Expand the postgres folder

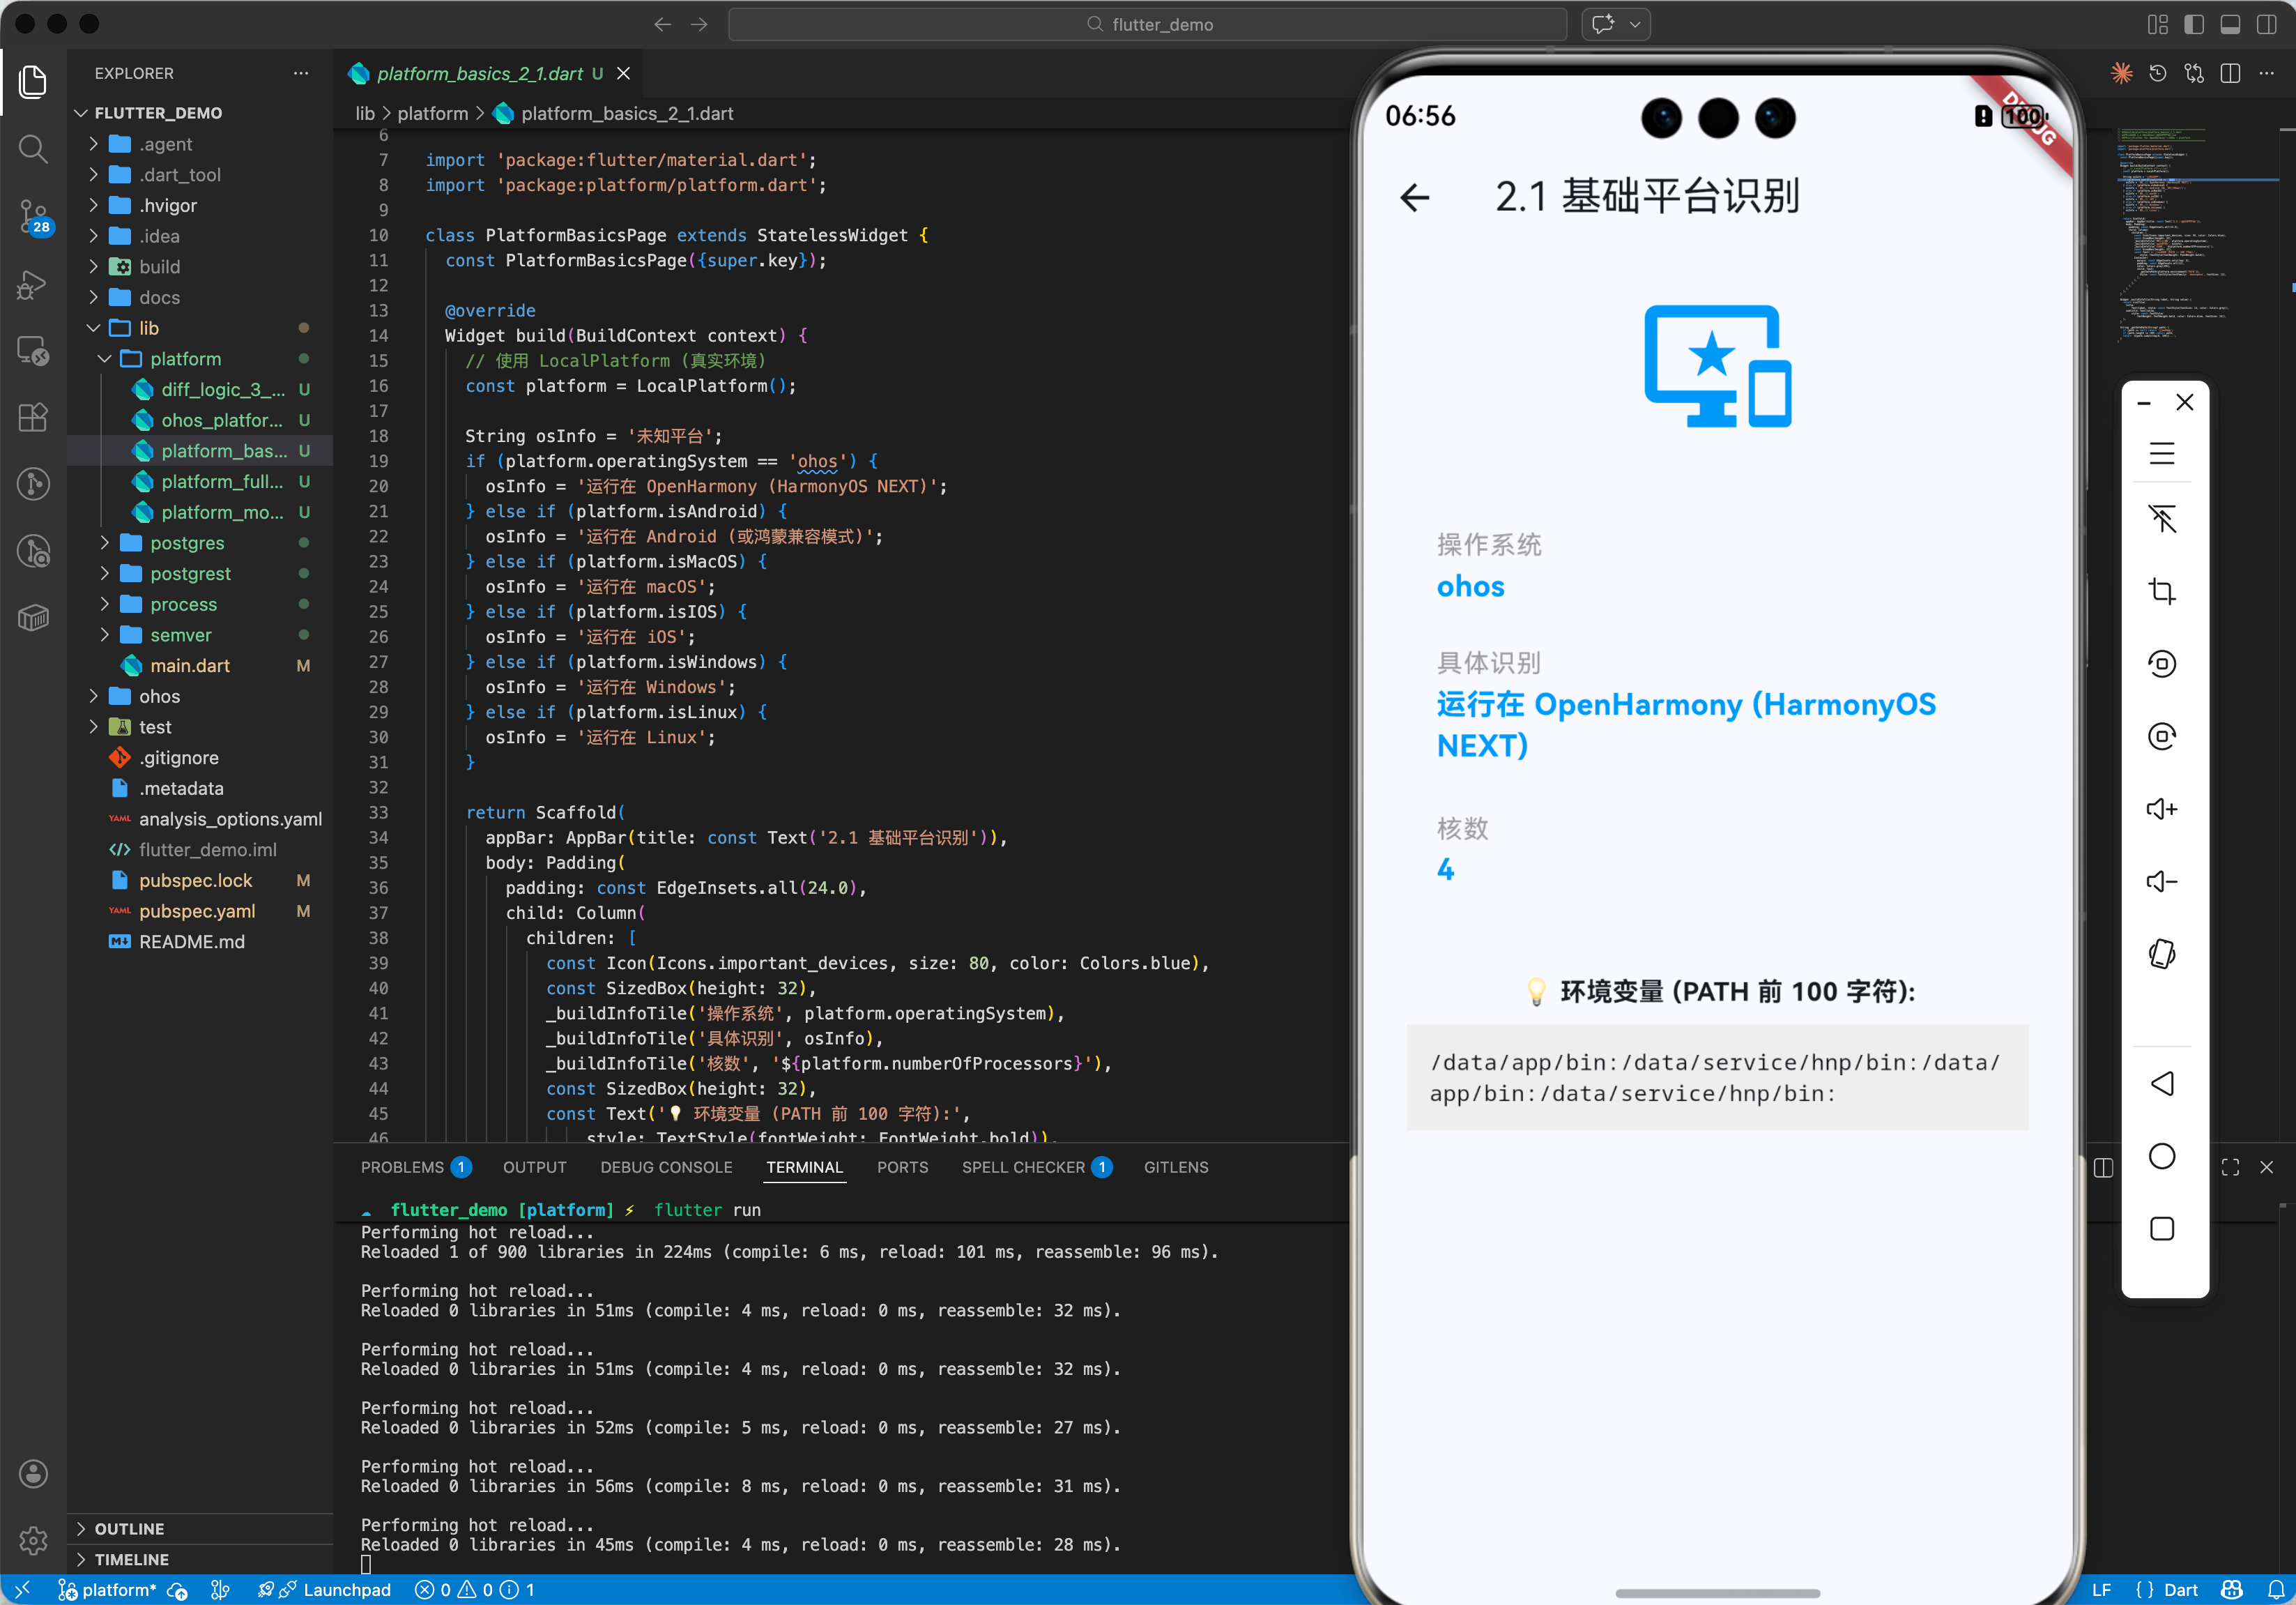pos(187,543)
